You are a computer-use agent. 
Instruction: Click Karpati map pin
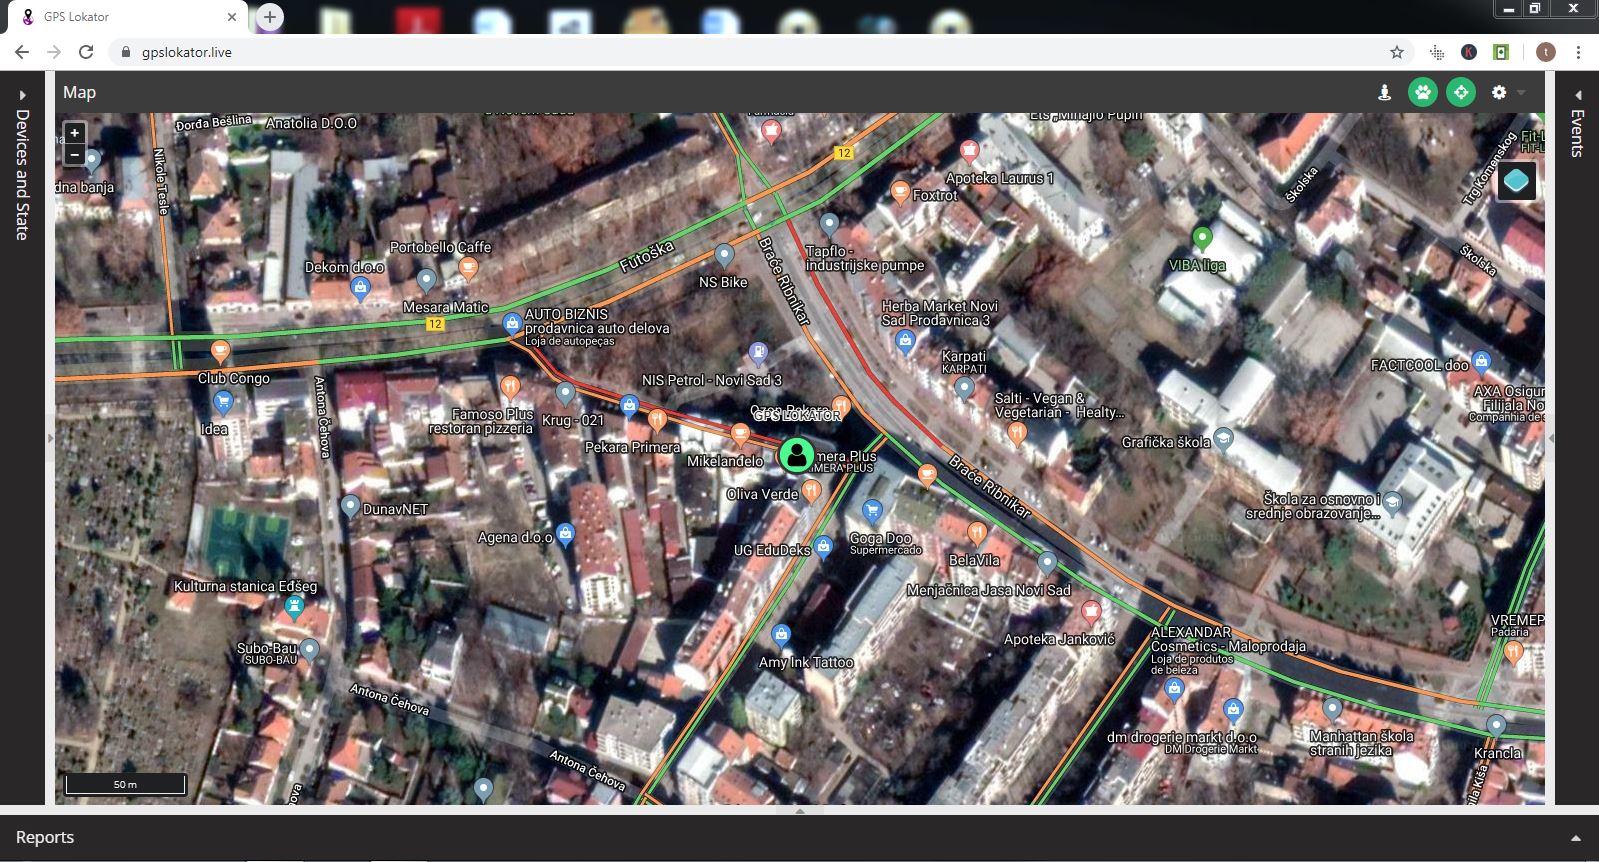pyautogui.click(x=964, y=388)
